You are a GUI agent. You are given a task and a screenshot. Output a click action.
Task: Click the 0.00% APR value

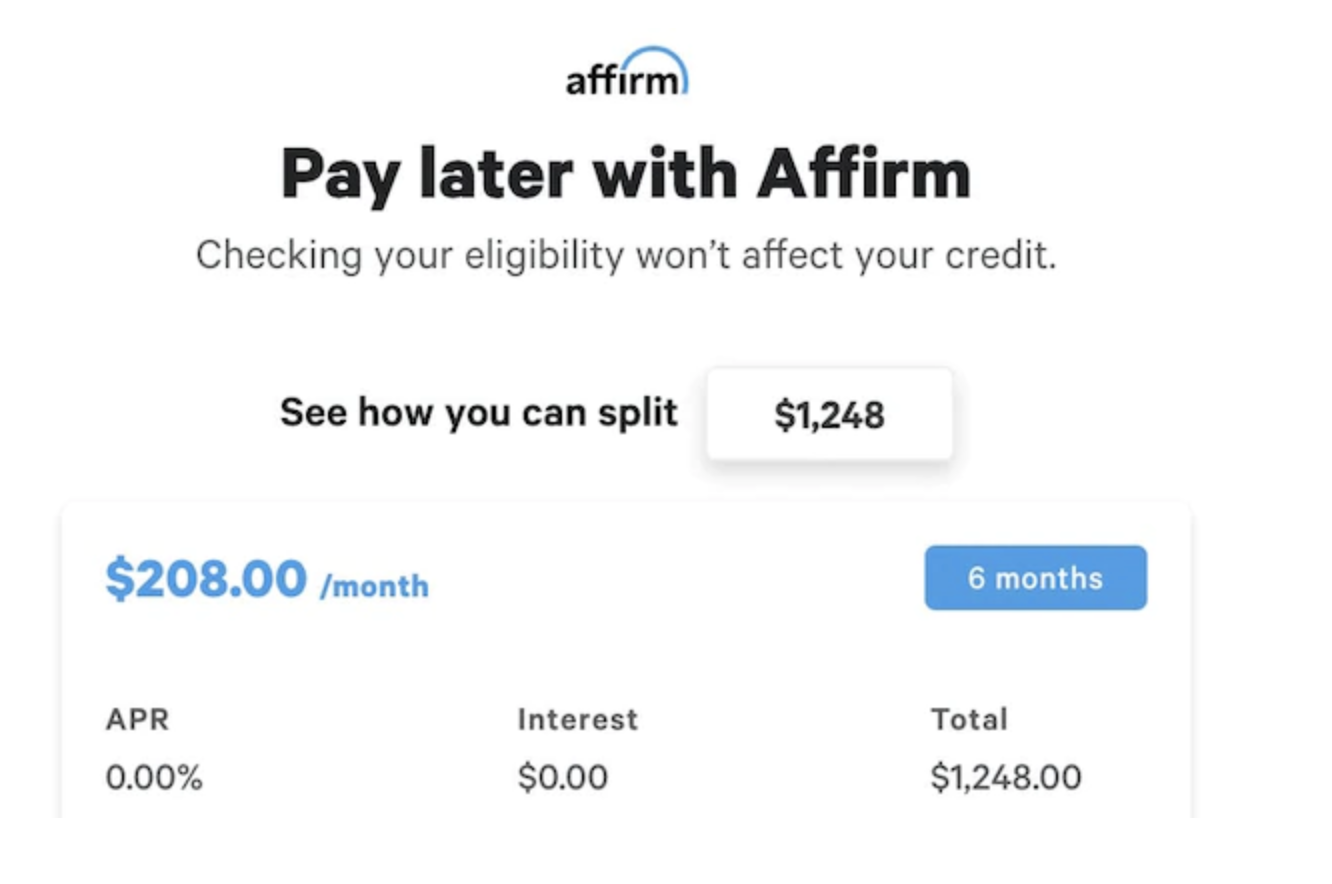point(154,778)
